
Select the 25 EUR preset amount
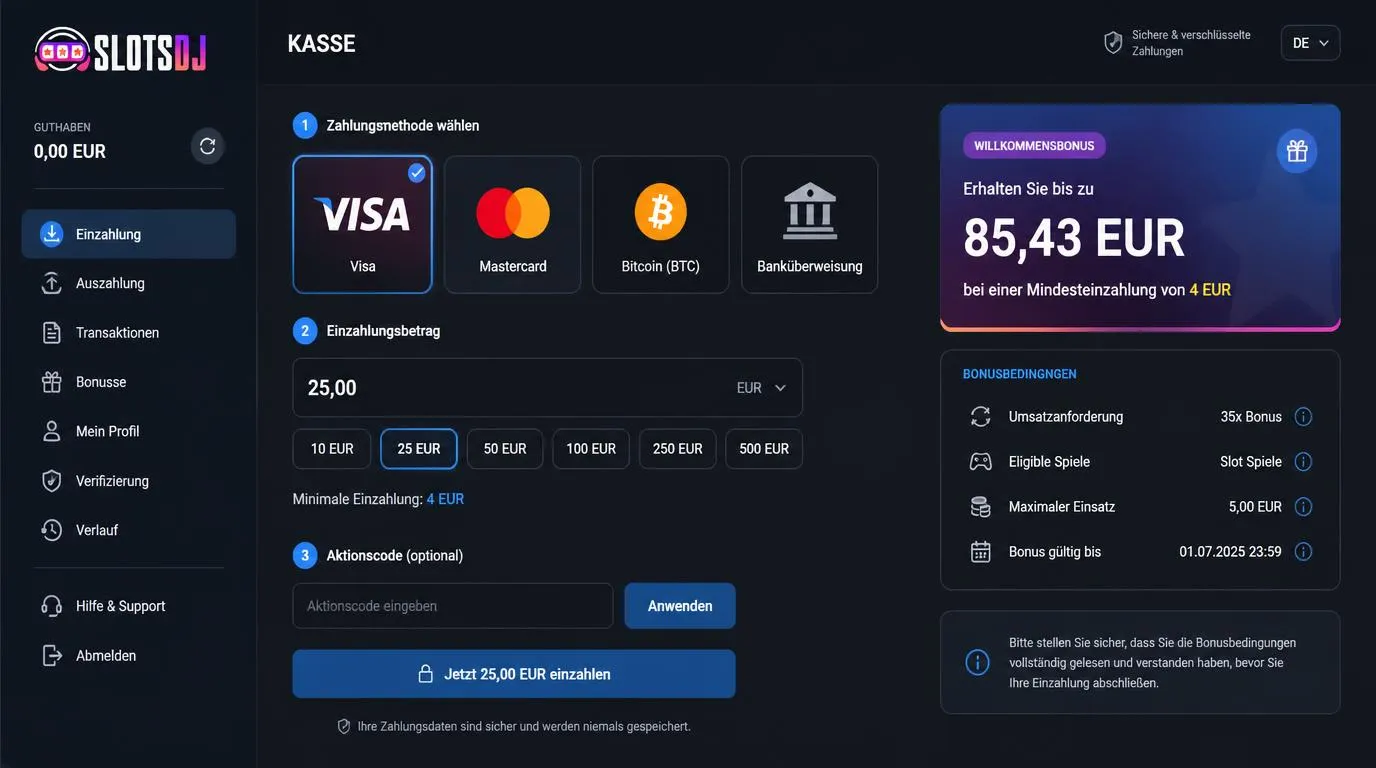tap(419, 449)
